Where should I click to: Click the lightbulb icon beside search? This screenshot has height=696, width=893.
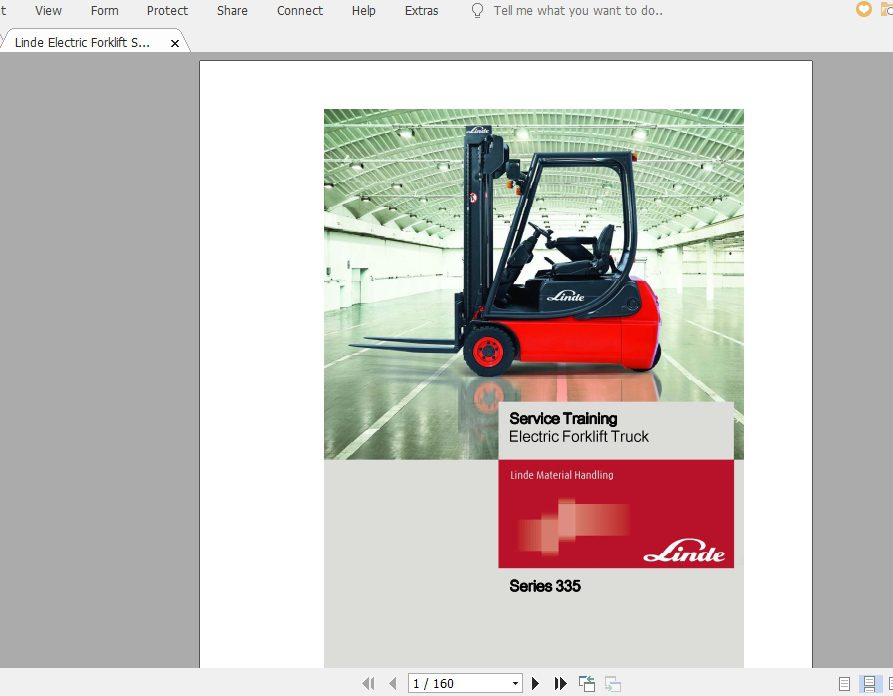click(477, 11)
